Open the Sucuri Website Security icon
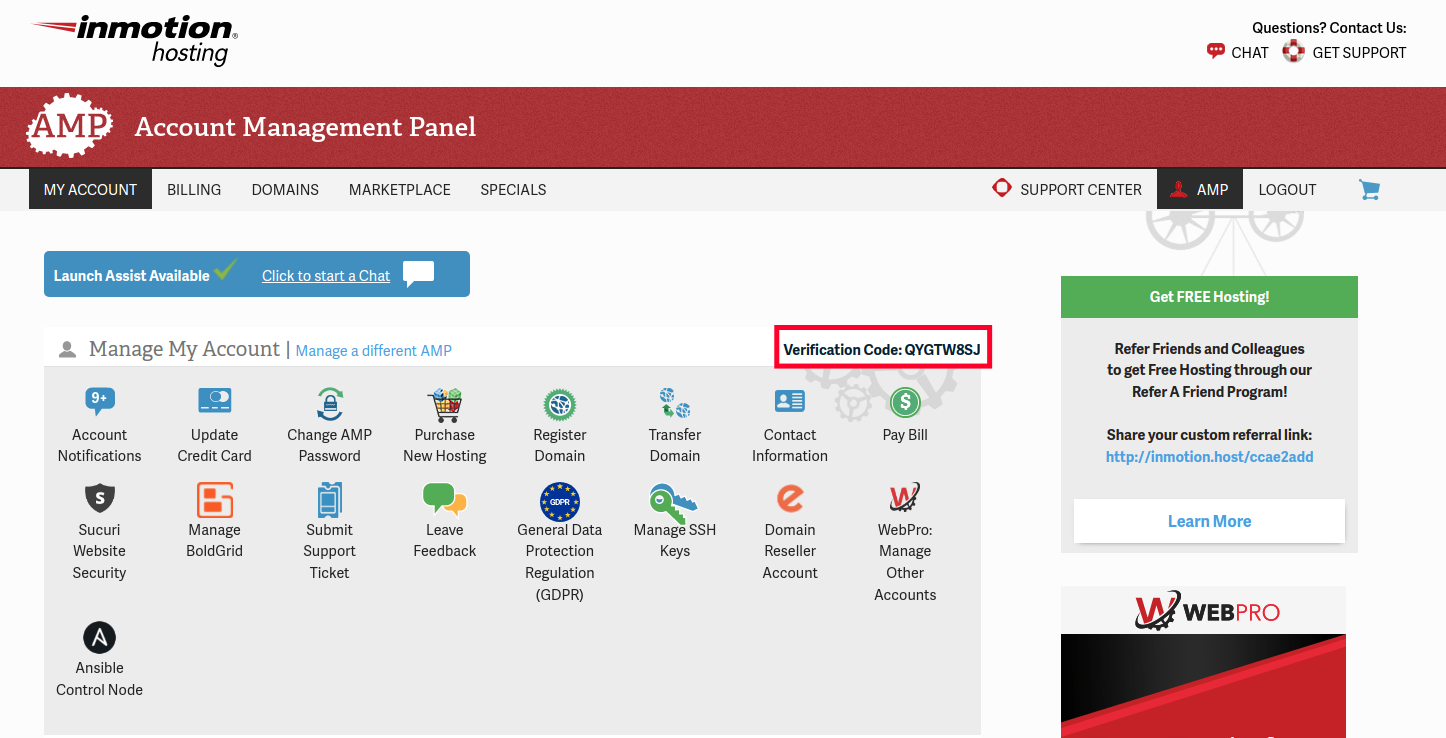Viewport: 1446px width, 738px height. click(99, 498)
